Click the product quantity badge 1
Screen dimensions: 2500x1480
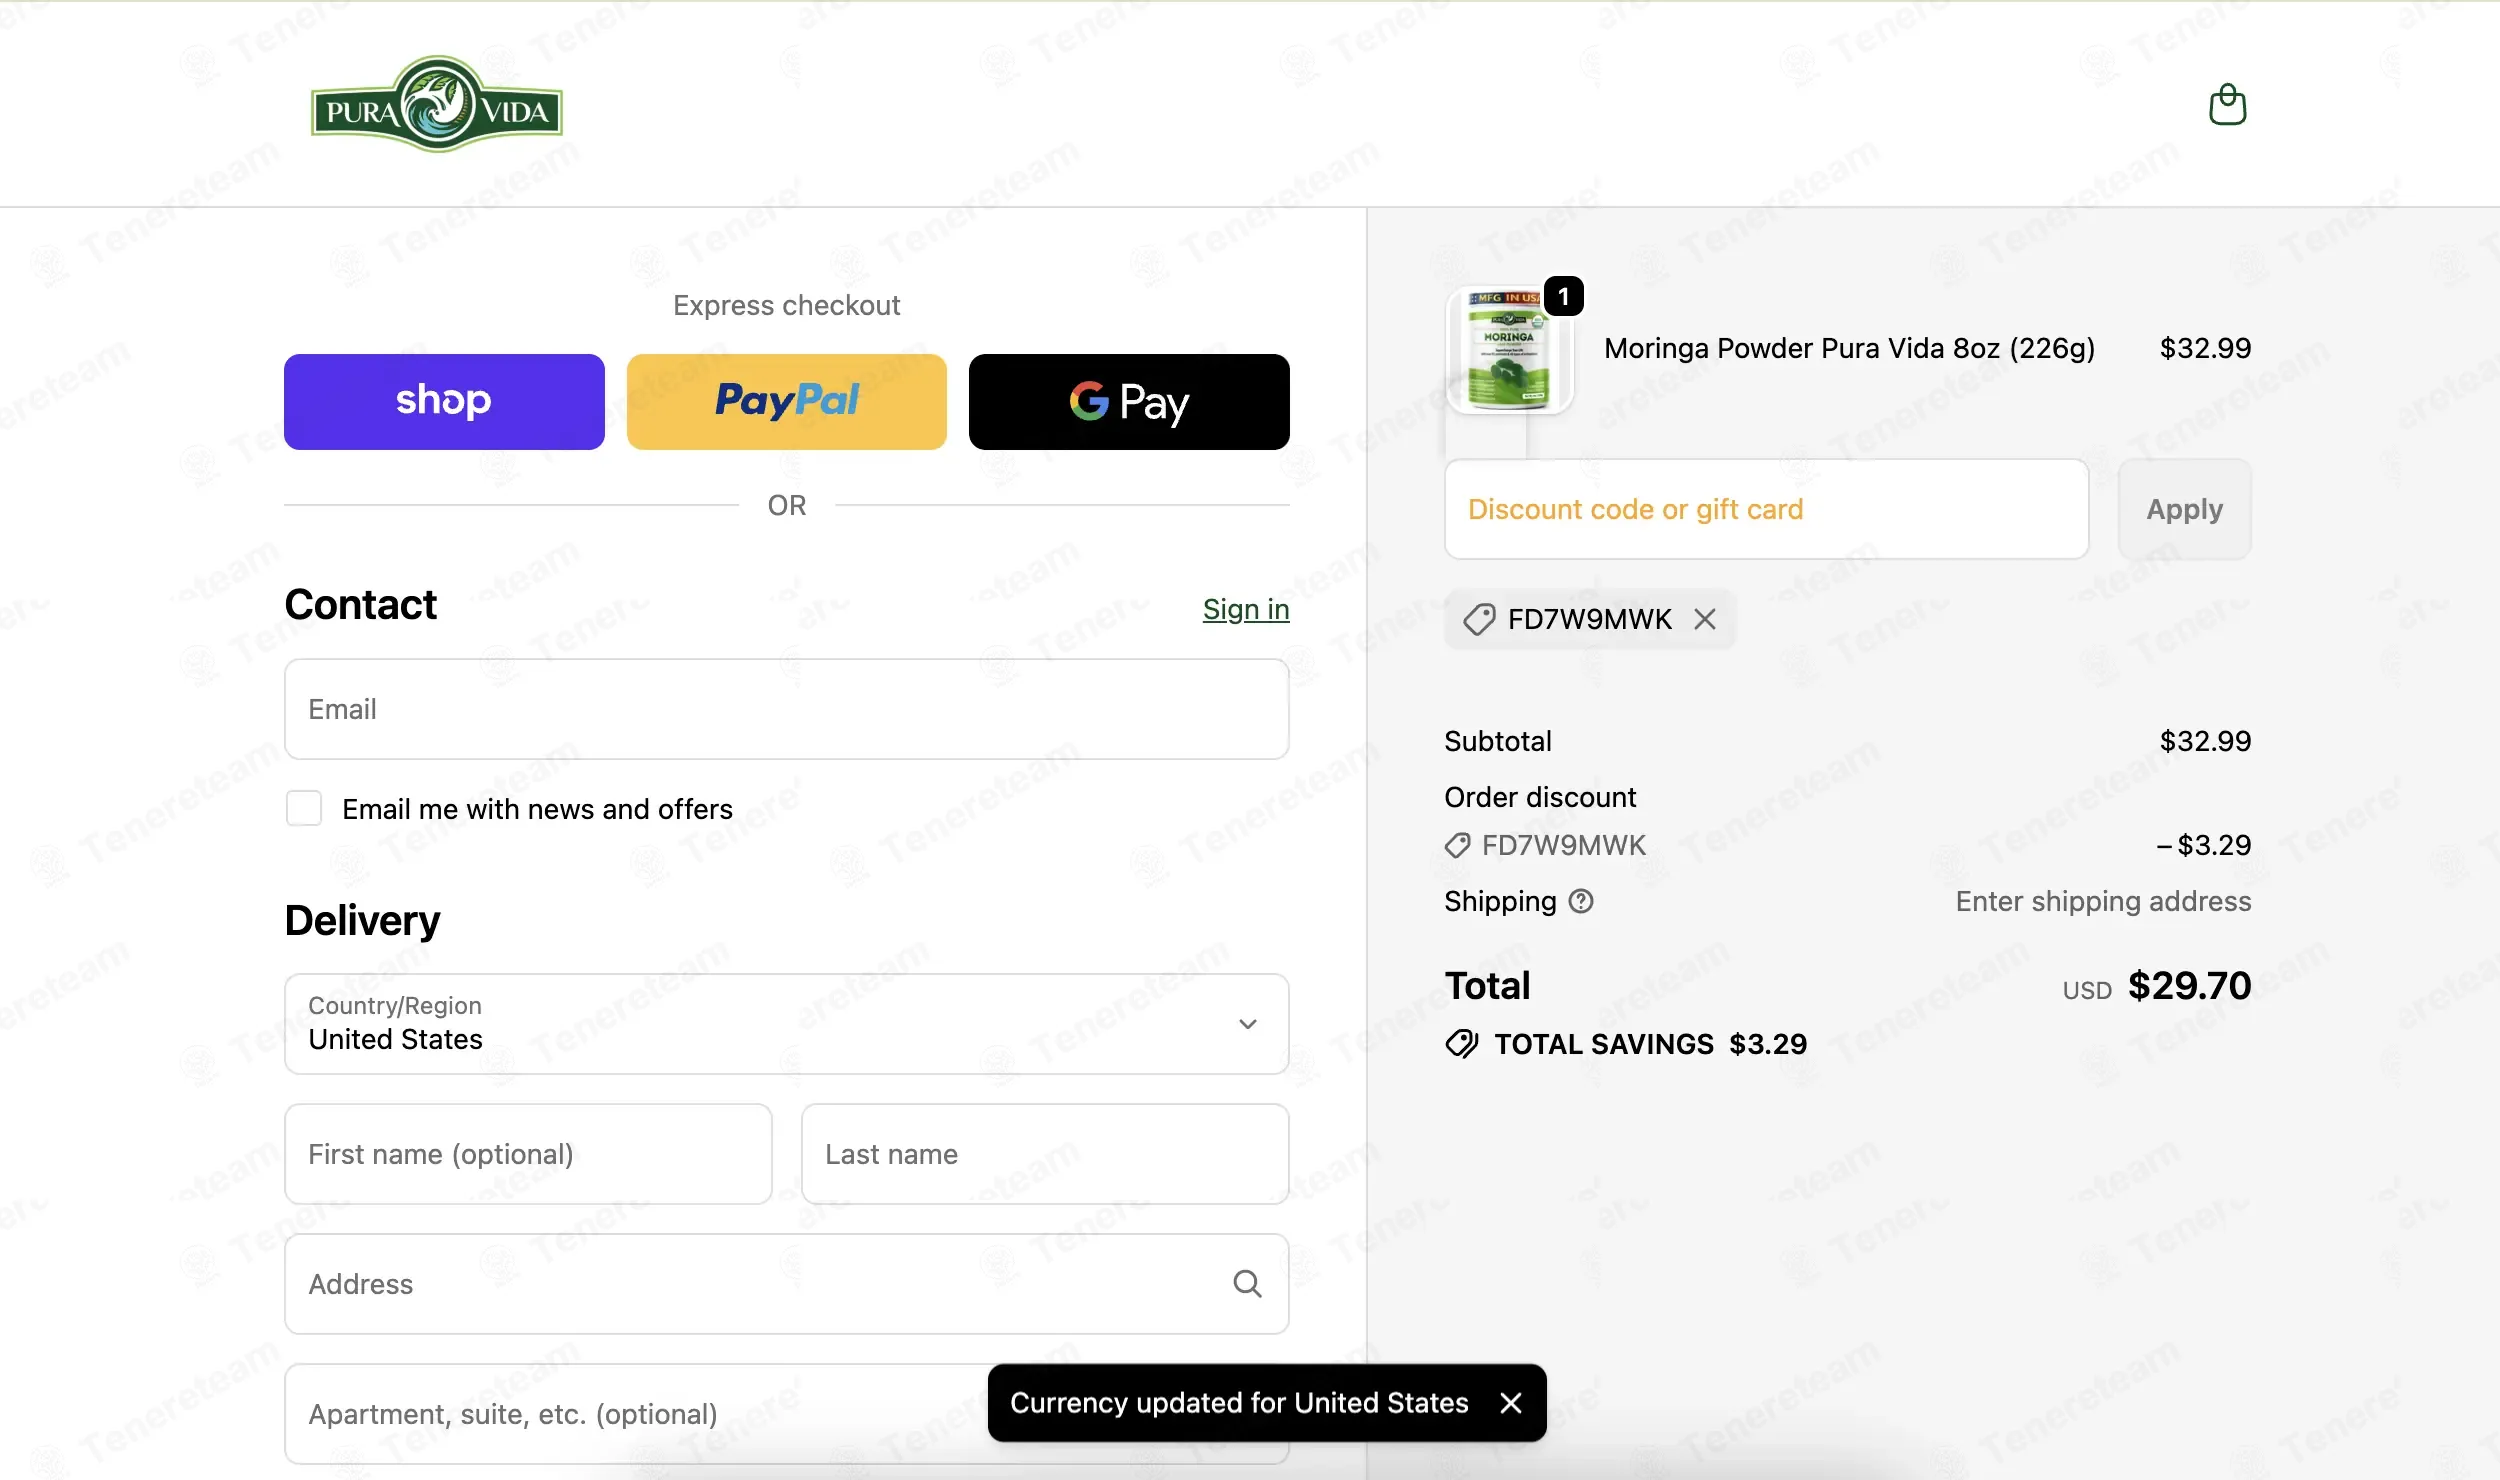pos(1564,296)
